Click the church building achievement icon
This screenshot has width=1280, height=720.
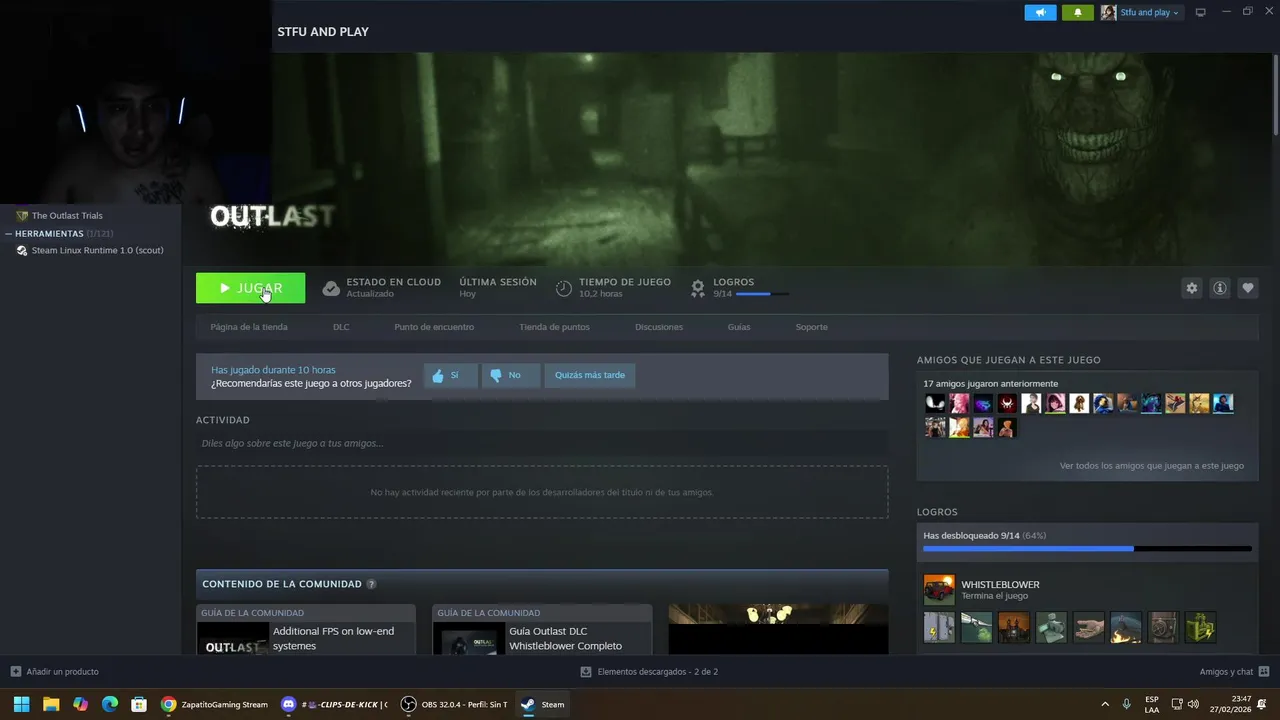(1014, 627)
